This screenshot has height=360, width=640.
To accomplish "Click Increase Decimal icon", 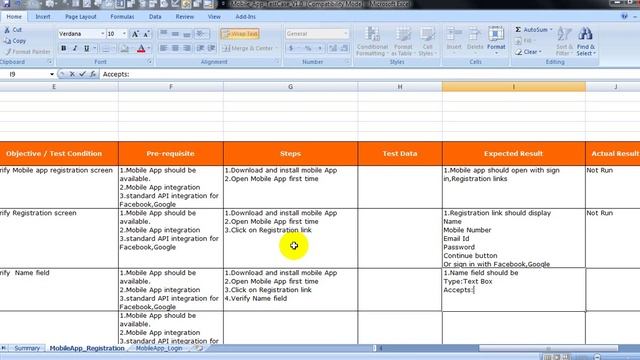I will click(x=333, y=48).
